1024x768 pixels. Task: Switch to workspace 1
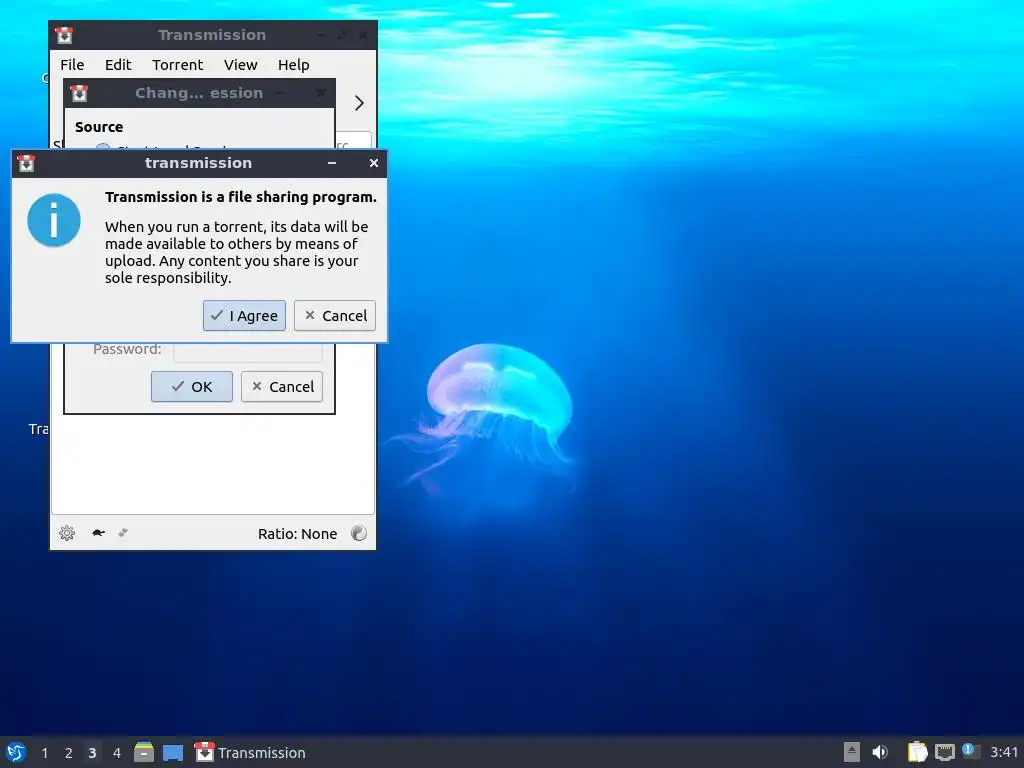(x=44, y=753)
